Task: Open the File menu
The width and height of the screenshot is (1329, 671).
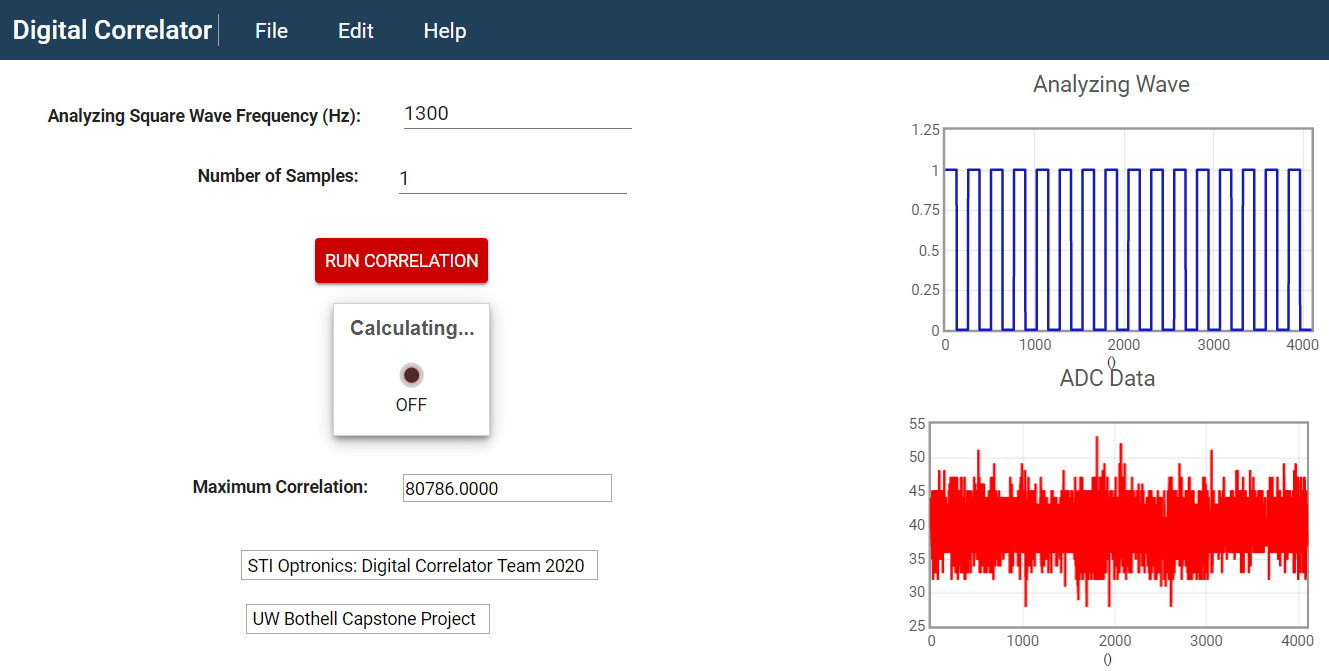Action: click(x=271, y=31)
